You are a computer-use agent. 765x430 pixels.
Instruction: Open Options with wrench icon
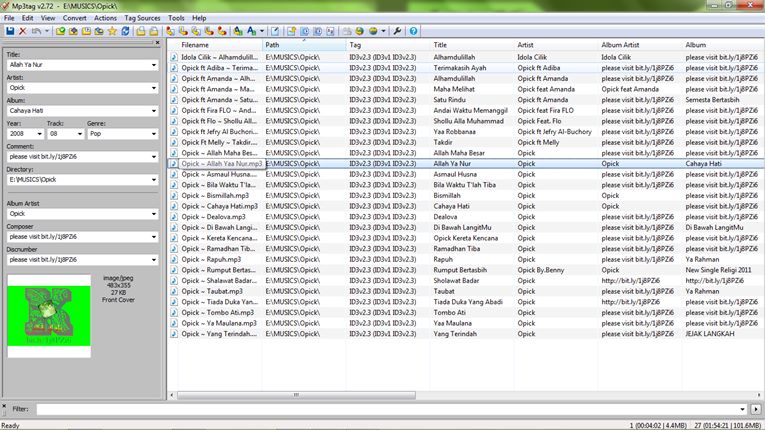pyautogui.click(x=397, y=31)
